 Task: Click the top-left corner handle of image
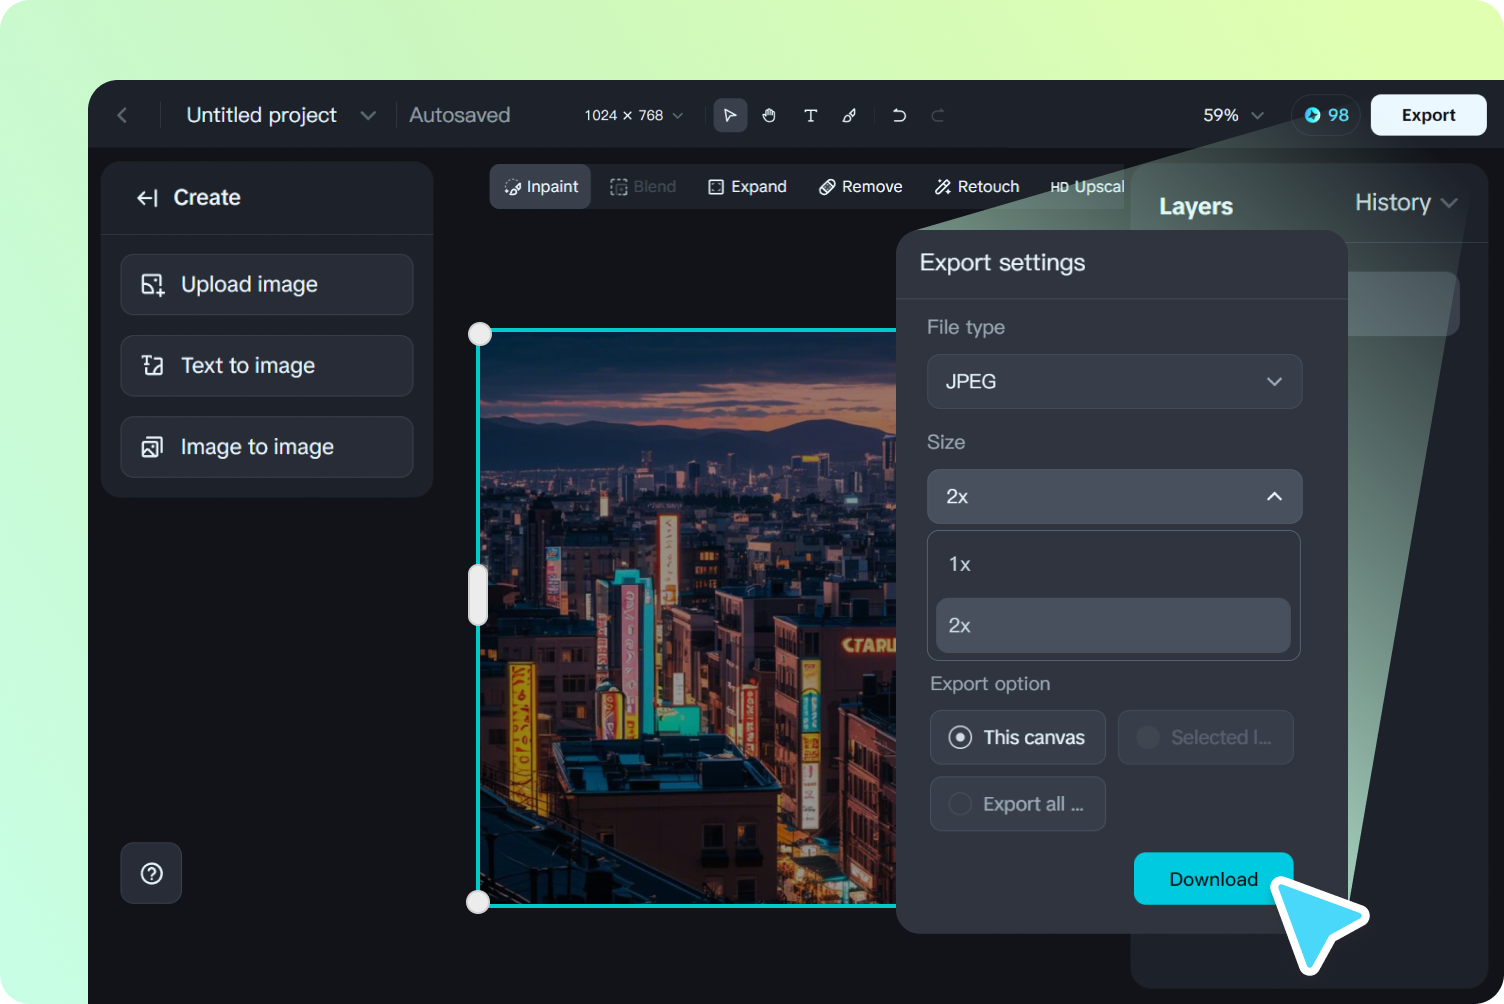tap(480, 334)
